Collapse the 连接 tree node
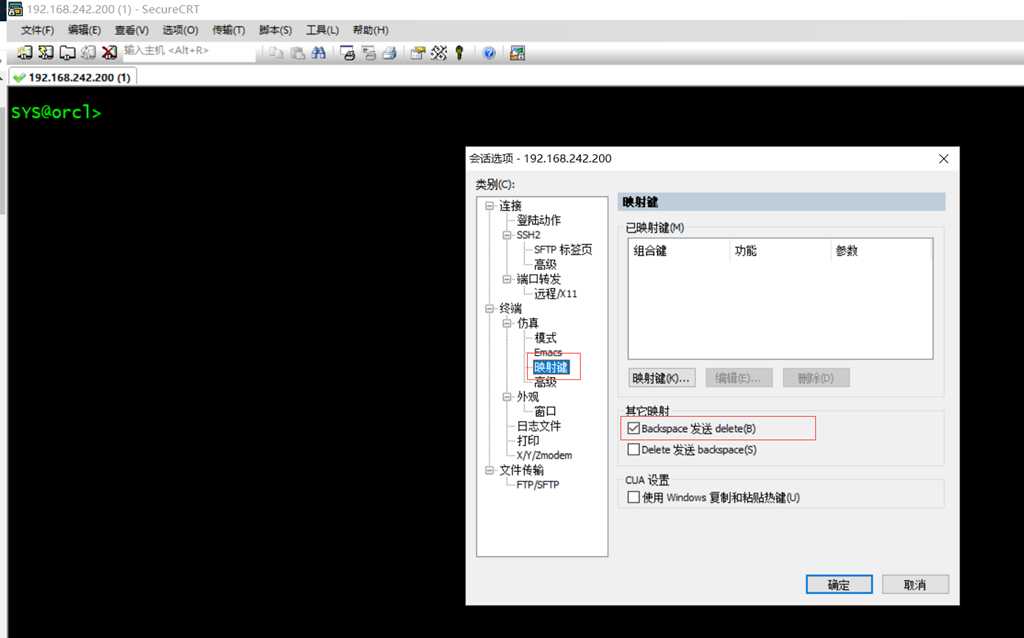Viewport: 1024px width, 638px height. (489, 206)
